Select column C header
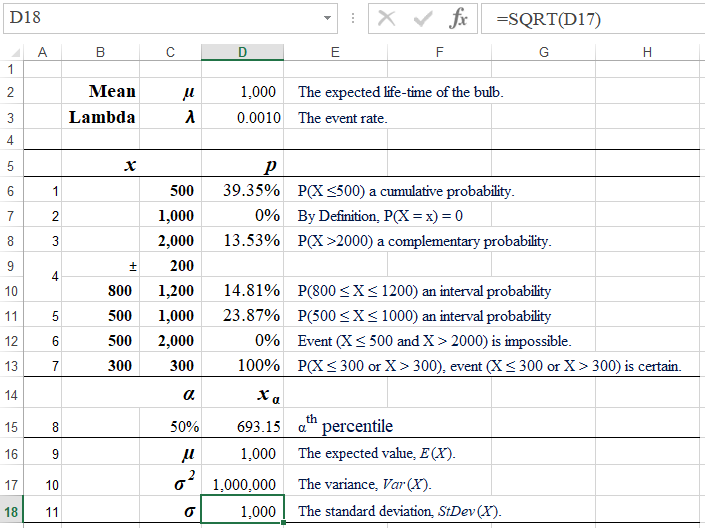Screen dimensions: 705x528 (170, 53)
